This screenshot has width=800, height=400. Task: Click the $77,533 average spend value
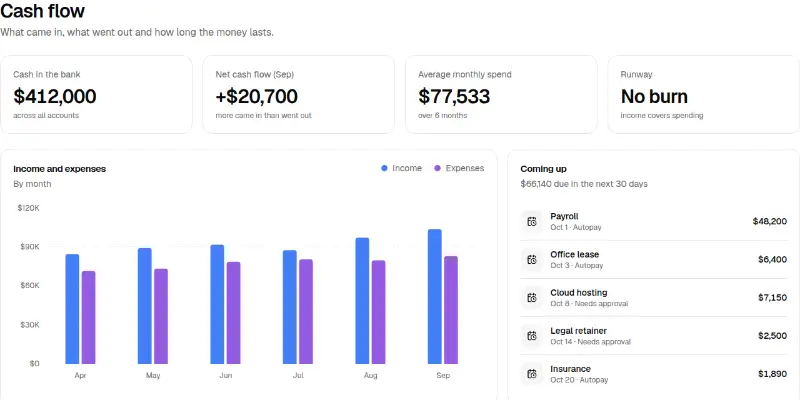tap(454, 96)
